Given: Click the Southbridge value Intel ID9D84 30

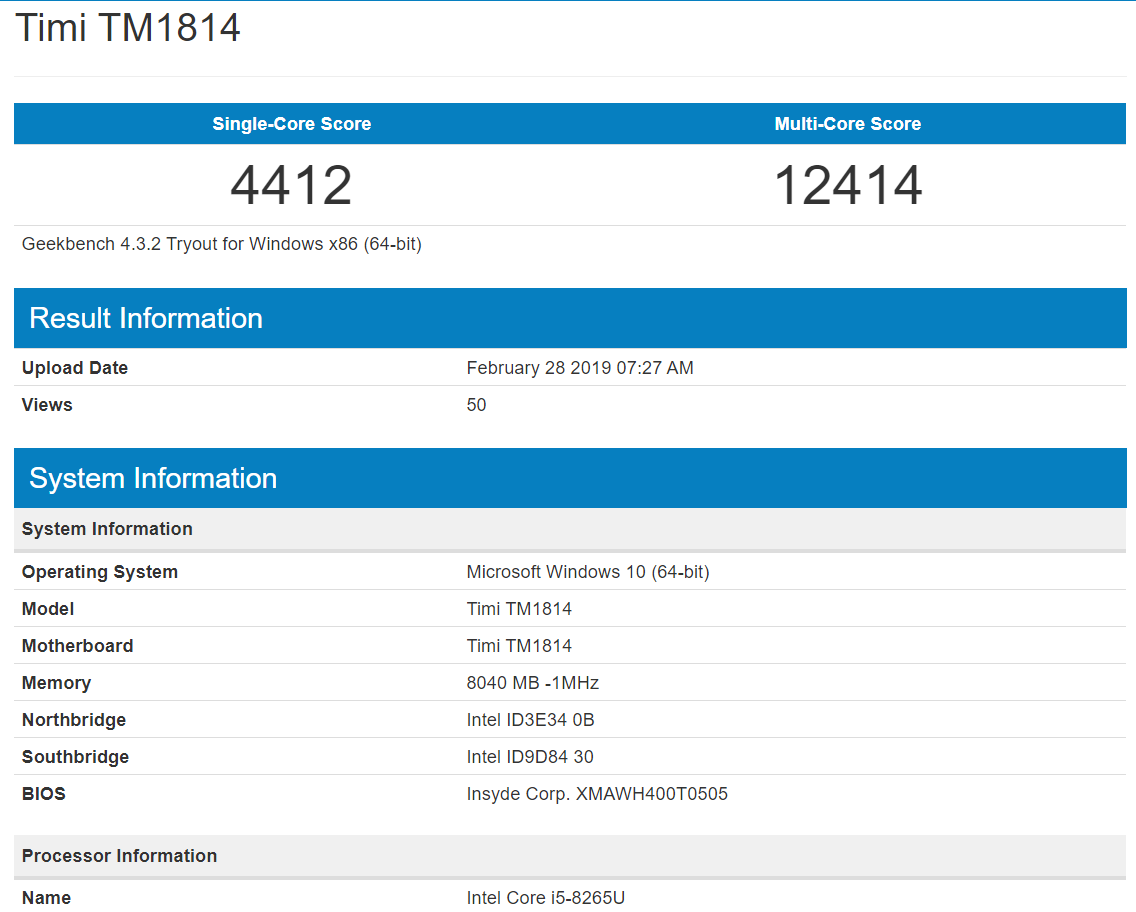Looking at the screenshot, I should tap(530, 757).
